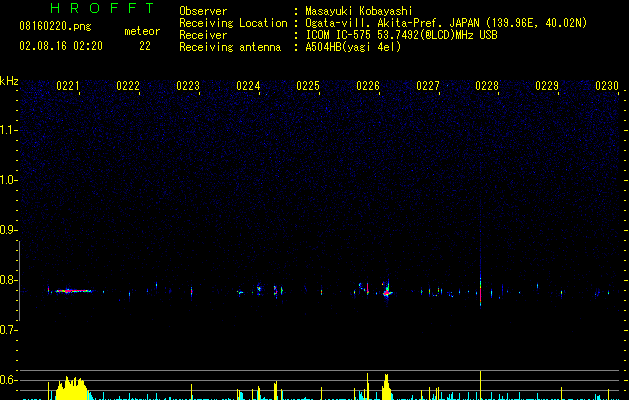Click the 0221 time marker
The width and height of the screenshot is (629, 400).
(x=68, y=86)
